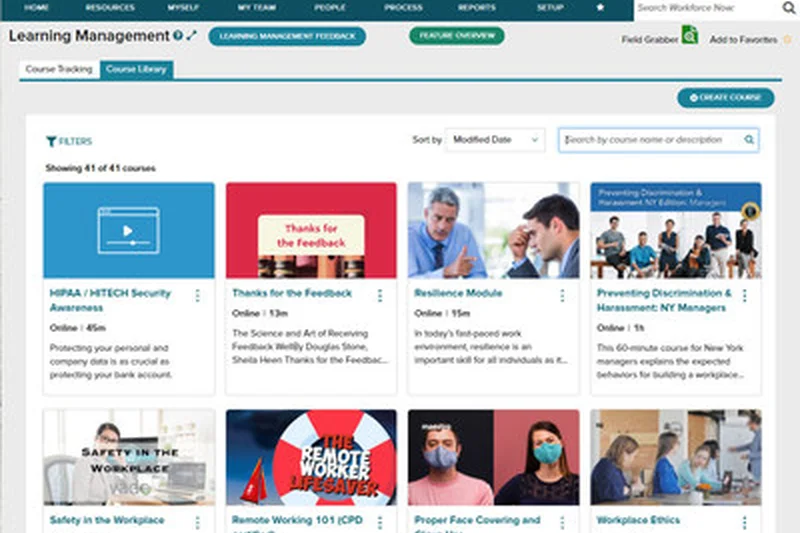Image resolution: width=800 pixels, height=533 pixels.
Task: Expand the Modified Date sort dropdown
Action: 494,140
